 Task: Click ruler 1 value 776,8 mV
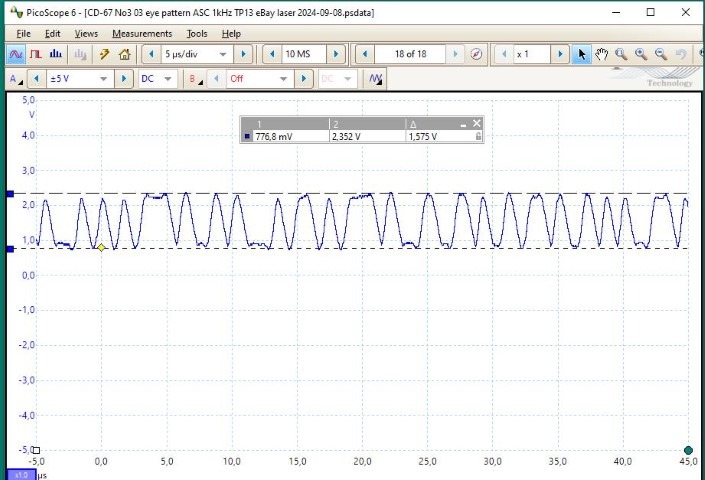point(273,137)
